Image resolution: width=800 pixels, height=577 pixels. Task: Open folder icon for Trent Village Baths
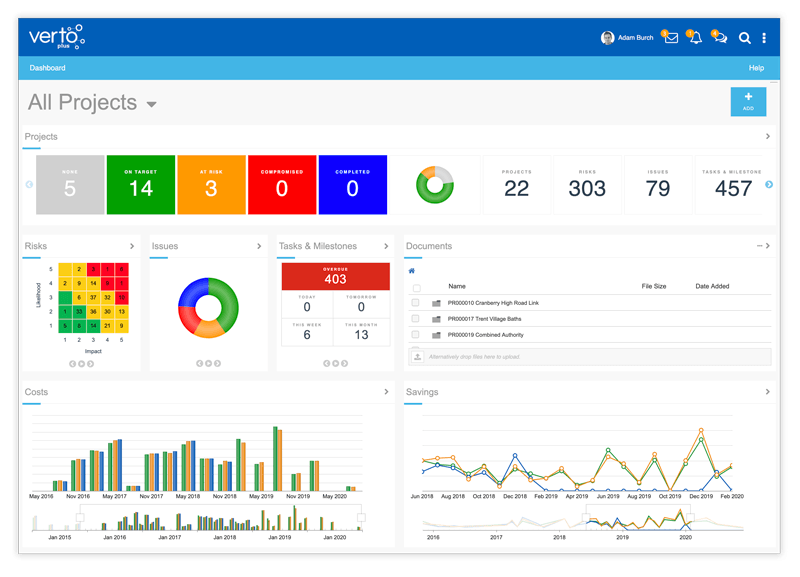tap(436, 319)
